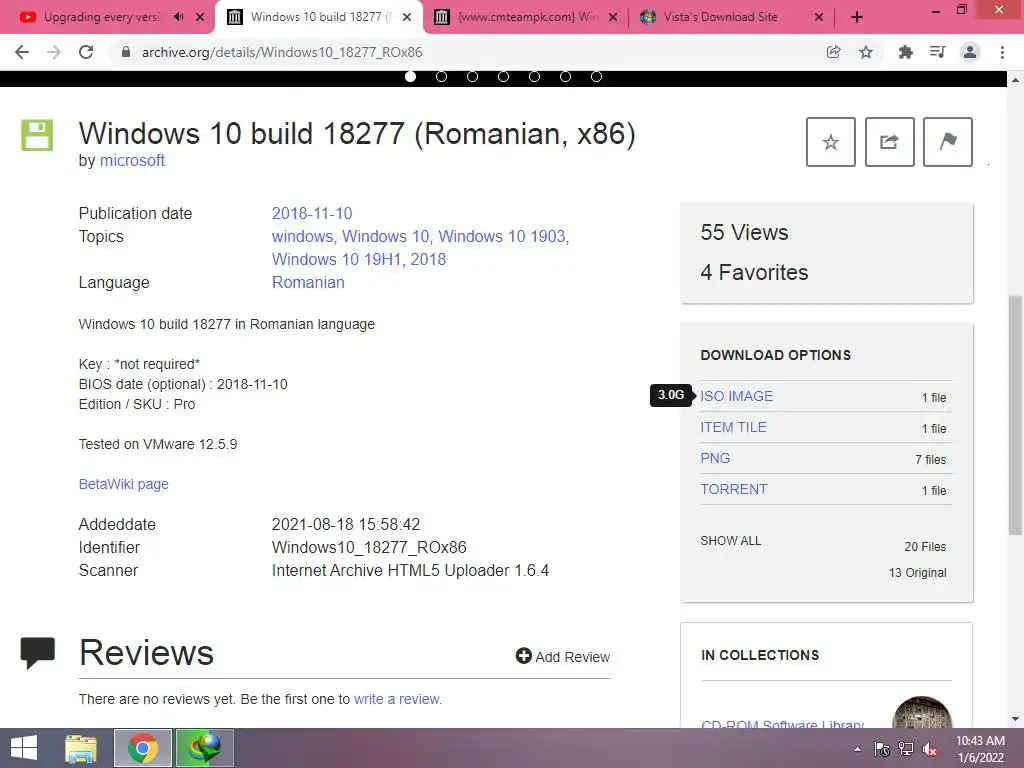Open the 'Windows 10 19H1' topic link
The image size is (1024, 768).
[x=336, y=259]
